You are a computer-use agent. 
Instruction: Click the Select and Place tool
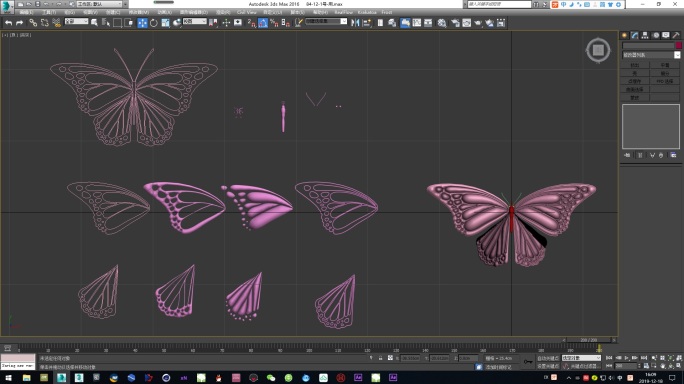177,23
